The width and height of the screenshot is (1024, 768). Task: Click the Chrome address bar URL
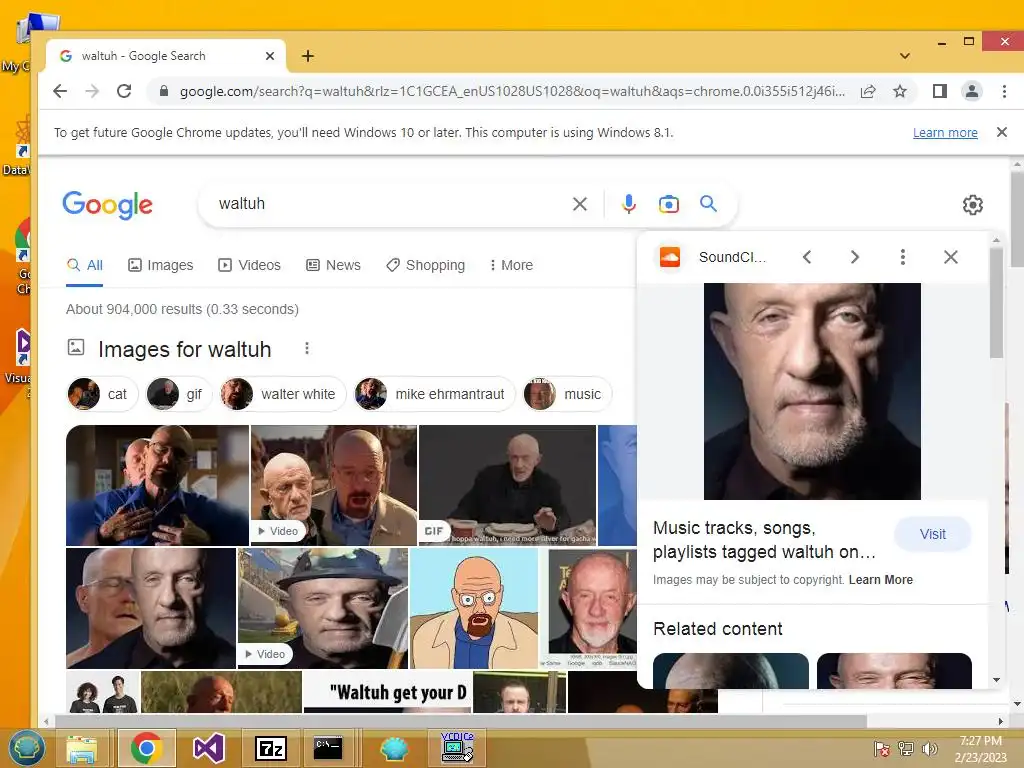[512, 91]
